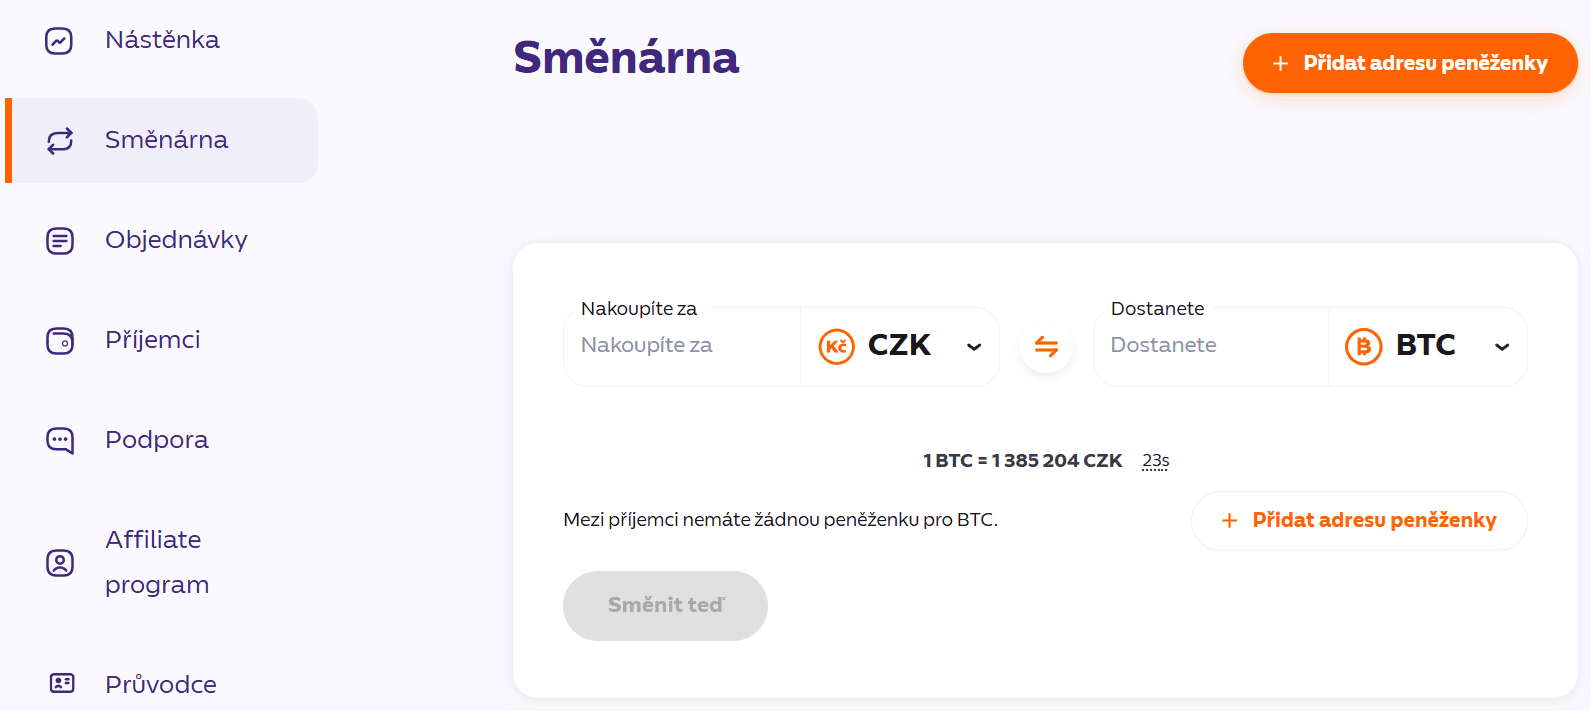Click the orange Bitcoin symbol icon
Screen dimensions: 1593x718
click(1363, 347)
